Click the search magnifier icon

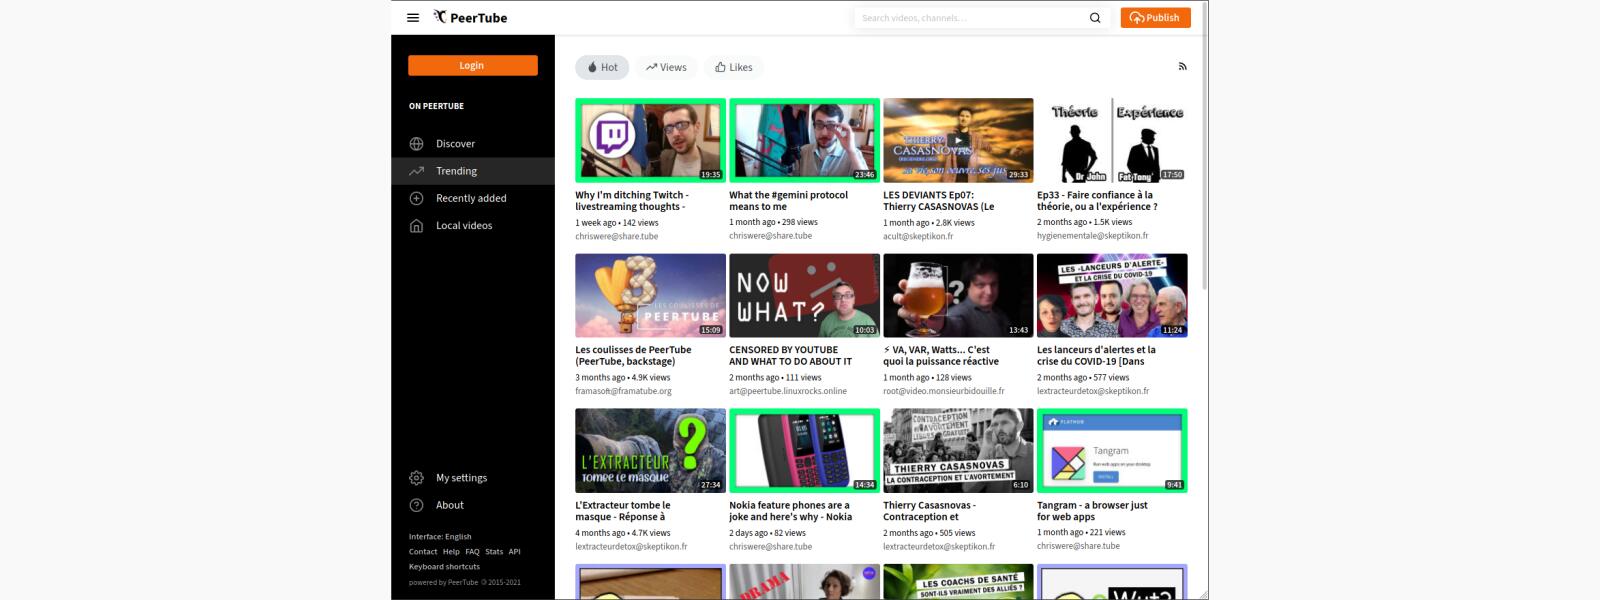click(x=1095, y=18)
